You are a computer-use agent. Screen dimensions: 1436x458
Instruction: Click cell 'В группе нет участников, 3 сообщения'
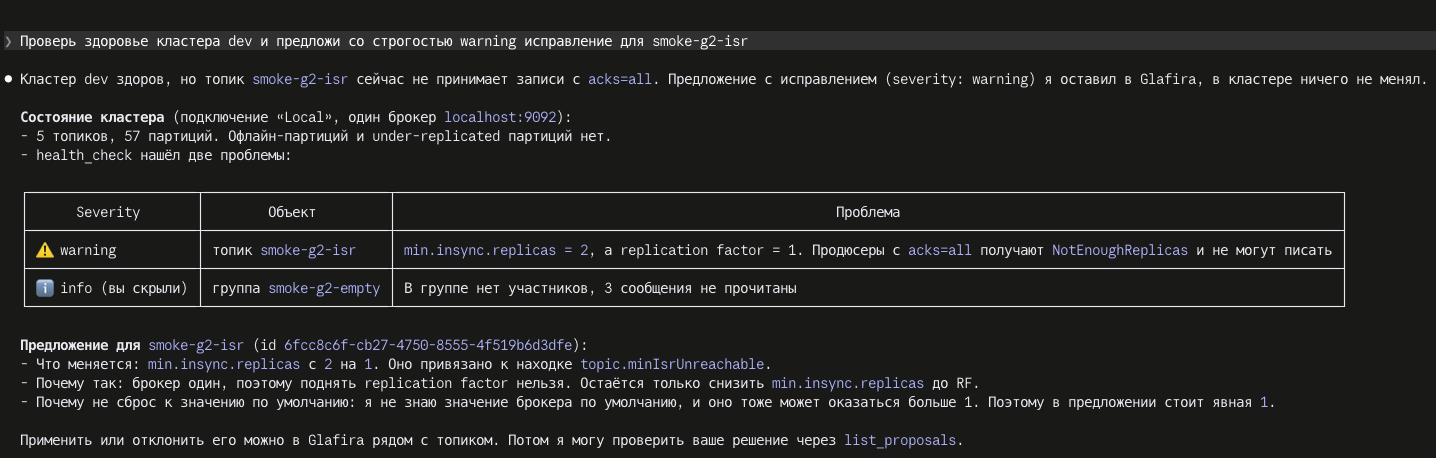click(x=600, y=288)
